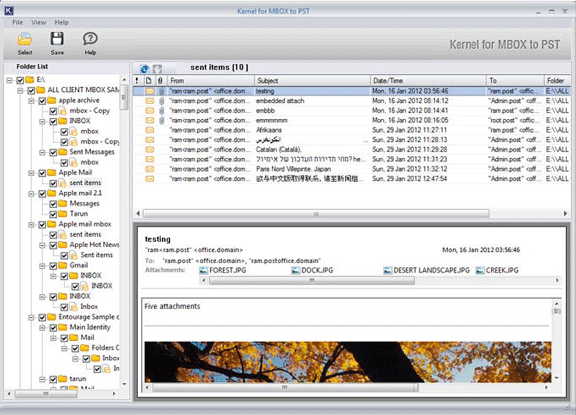Viewport: 576px width, 415px height.
Task: Click the refresh icon beside sent items
Action: click(x=144, y=68)
